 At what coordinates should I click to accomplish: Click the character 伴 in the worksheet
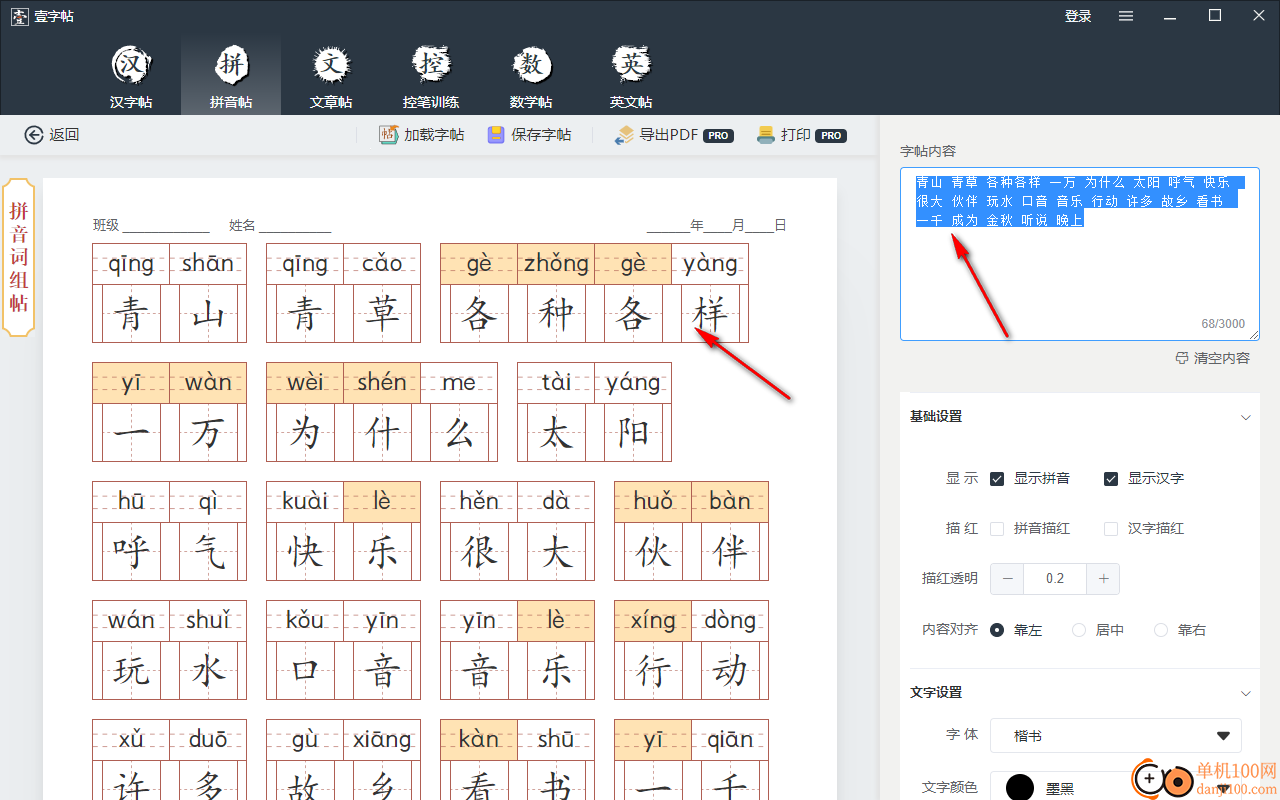tap(730, 551)
